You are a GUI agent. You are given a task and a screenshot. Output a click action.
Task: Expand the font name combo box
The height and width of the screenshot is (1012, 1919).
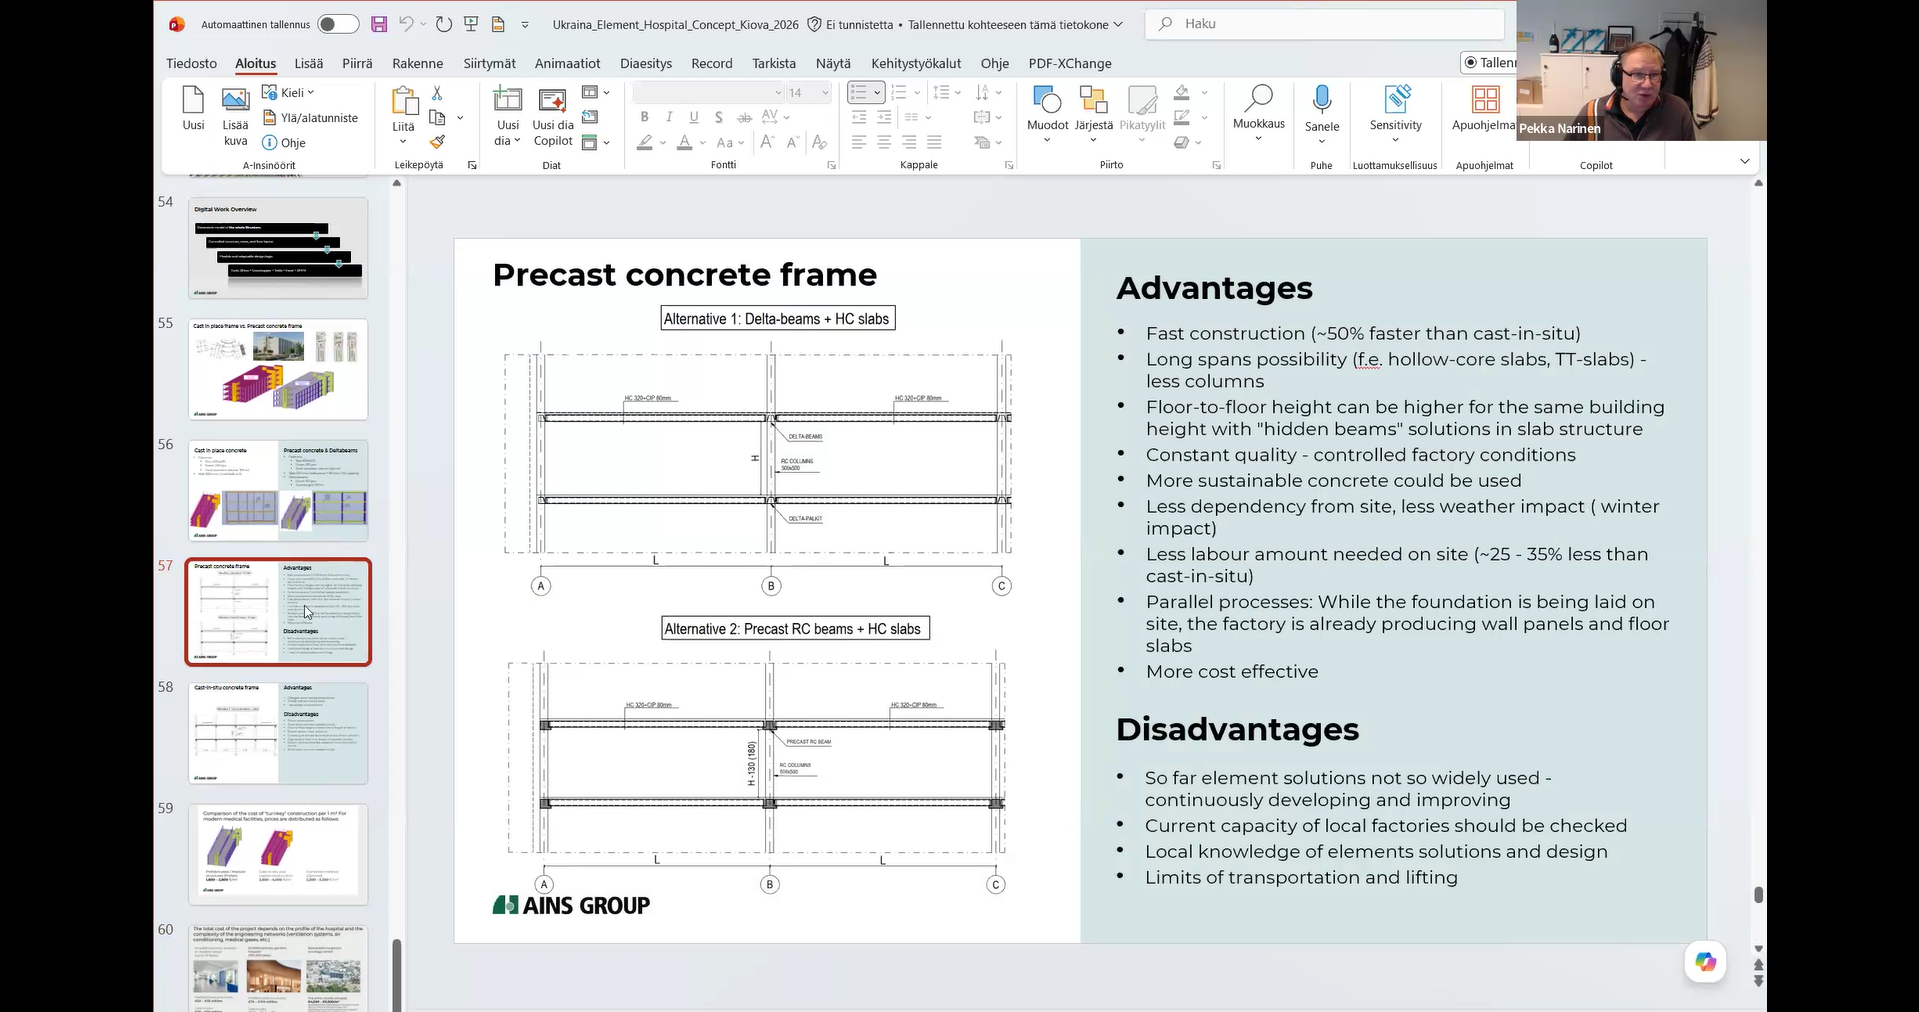tap(778, 93)
